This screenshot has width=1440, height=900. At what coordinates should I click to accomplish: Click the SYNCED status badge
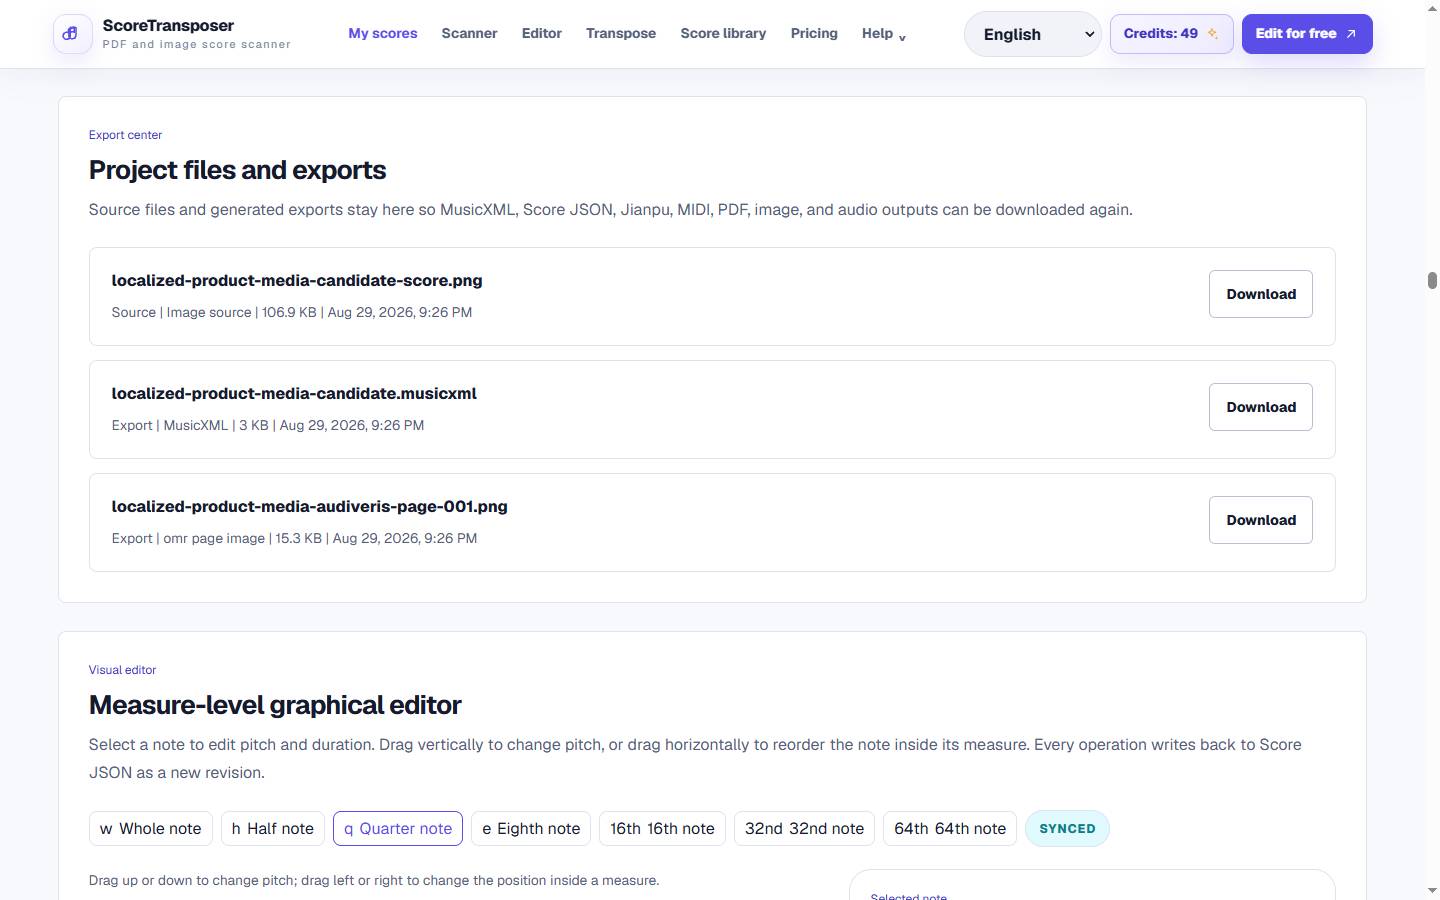pos(1067,828)
